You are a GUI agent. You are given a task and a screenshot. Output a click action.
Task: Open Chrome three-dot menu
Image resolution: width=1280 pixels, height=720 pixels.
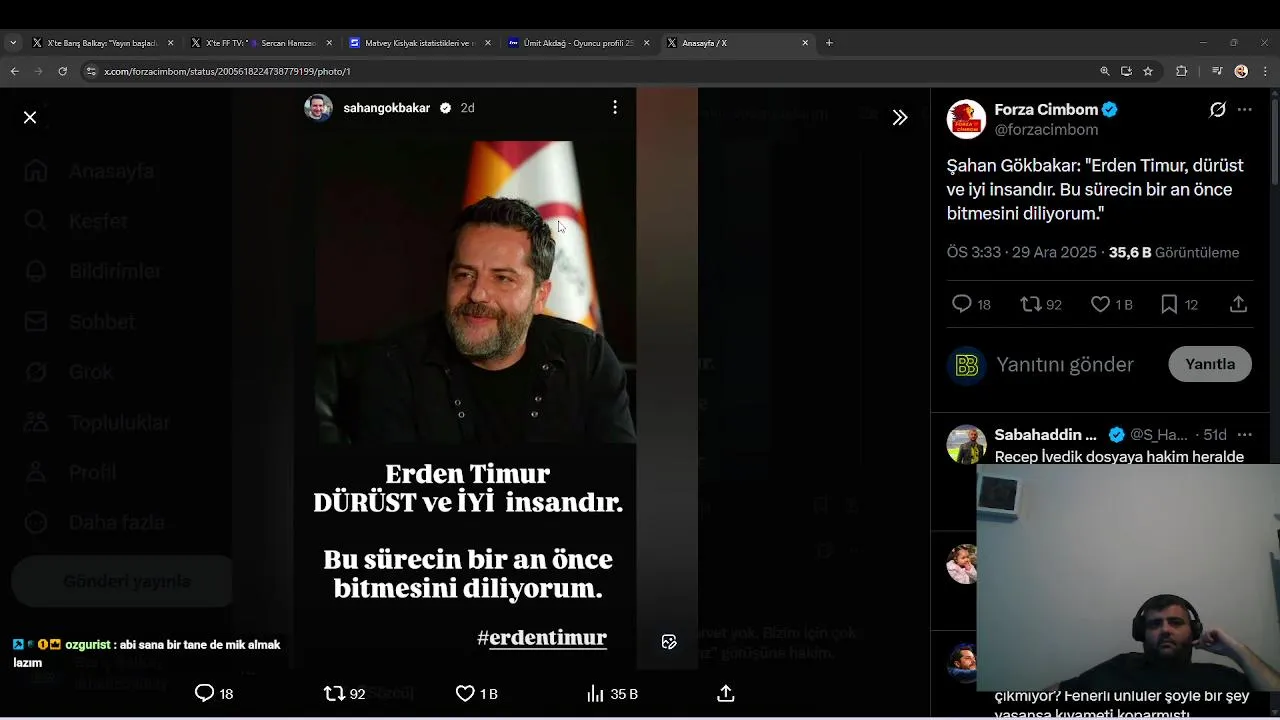[1265, 71]
